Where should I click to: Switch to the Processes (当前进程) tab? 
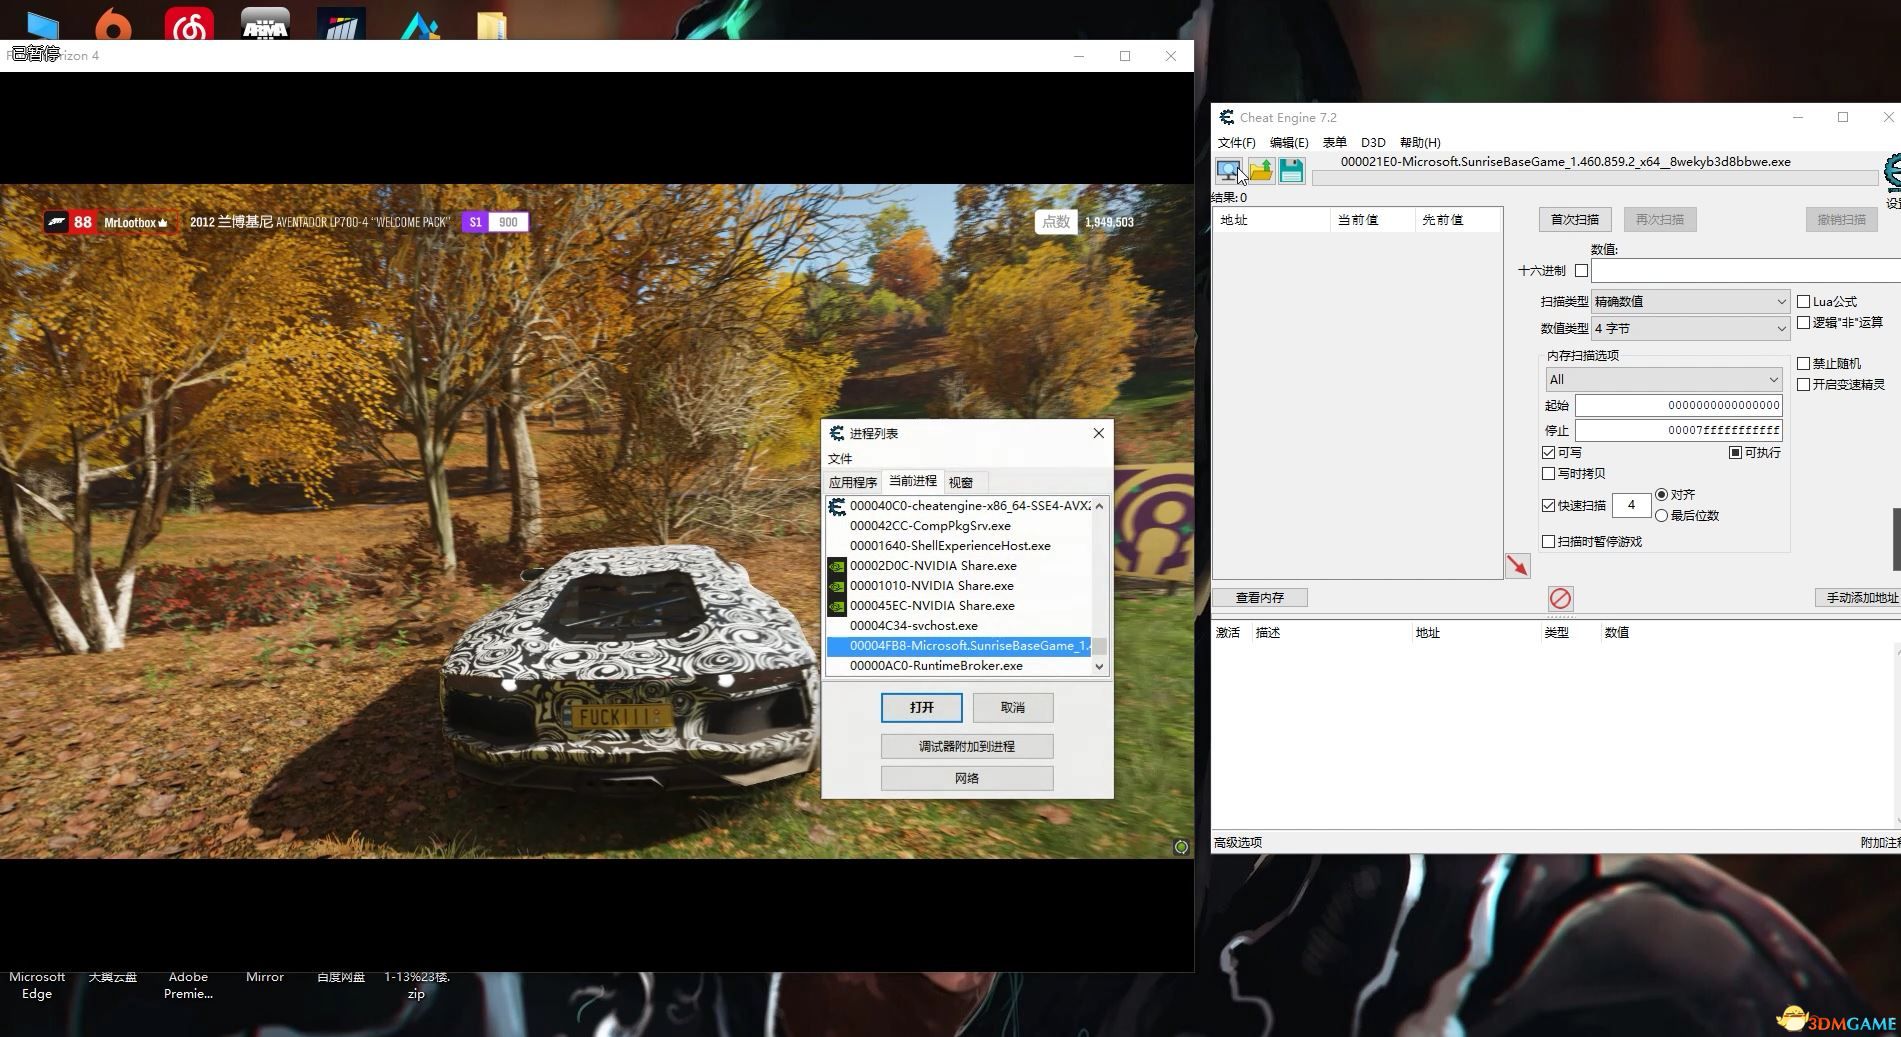pyautogui.click(x=912, y=481)
